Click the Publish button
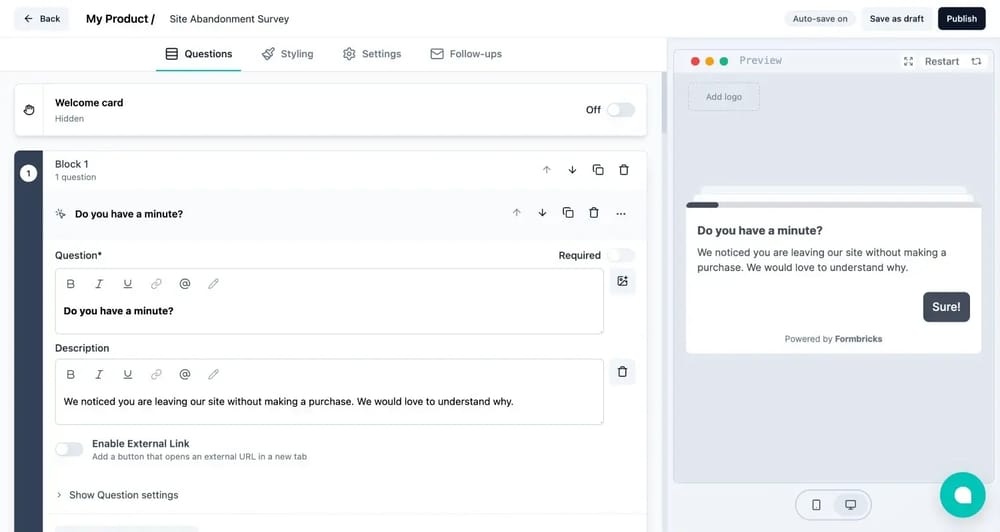 coord(961,19)
